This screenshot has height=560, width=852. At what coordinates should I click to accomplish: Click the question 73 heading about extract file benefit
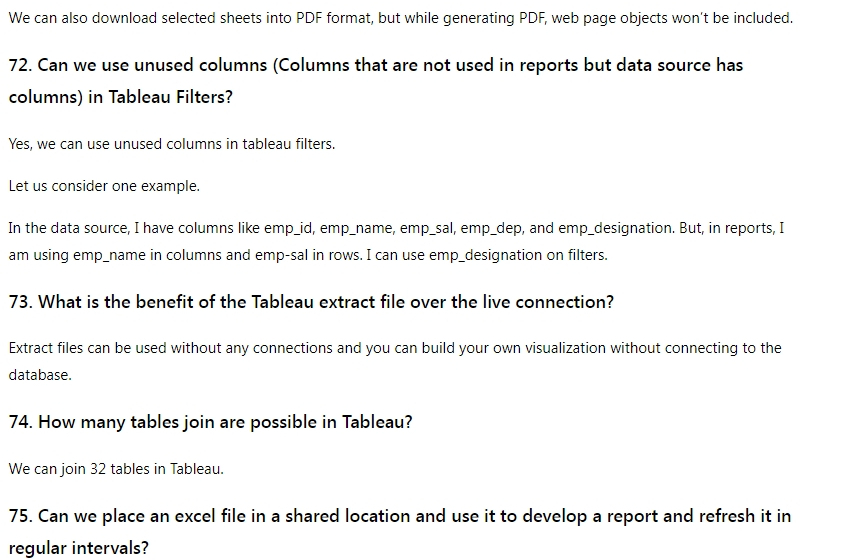pyautogui.click(x=311, y=302)
